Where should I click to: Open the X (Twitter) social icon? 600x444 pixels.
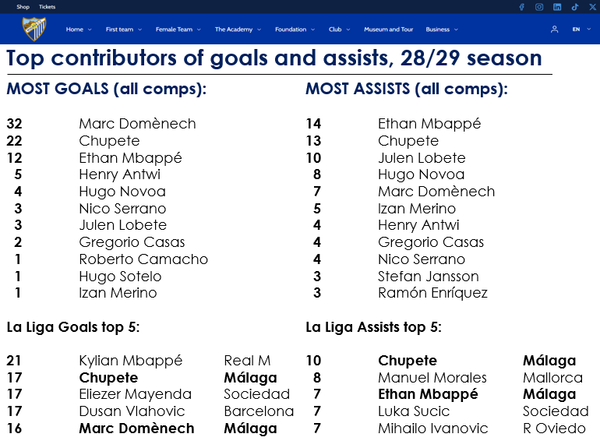coord(591,7)
